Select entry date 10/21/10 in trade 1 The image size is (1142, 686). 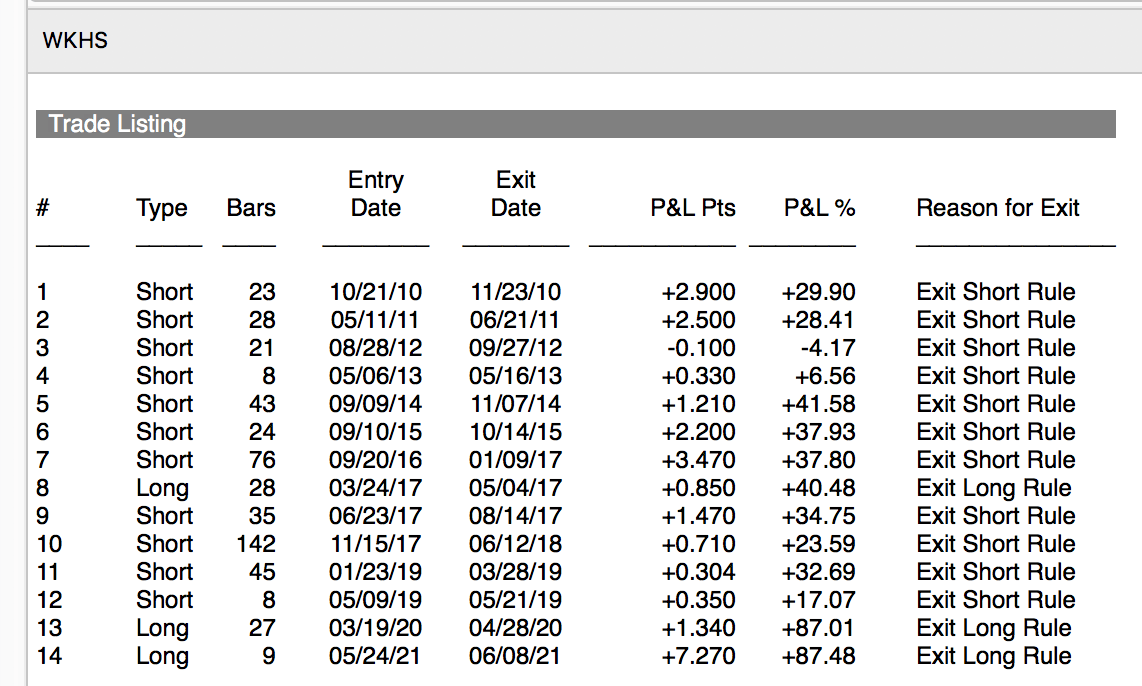pyautogui.click(x=376, y=292)
